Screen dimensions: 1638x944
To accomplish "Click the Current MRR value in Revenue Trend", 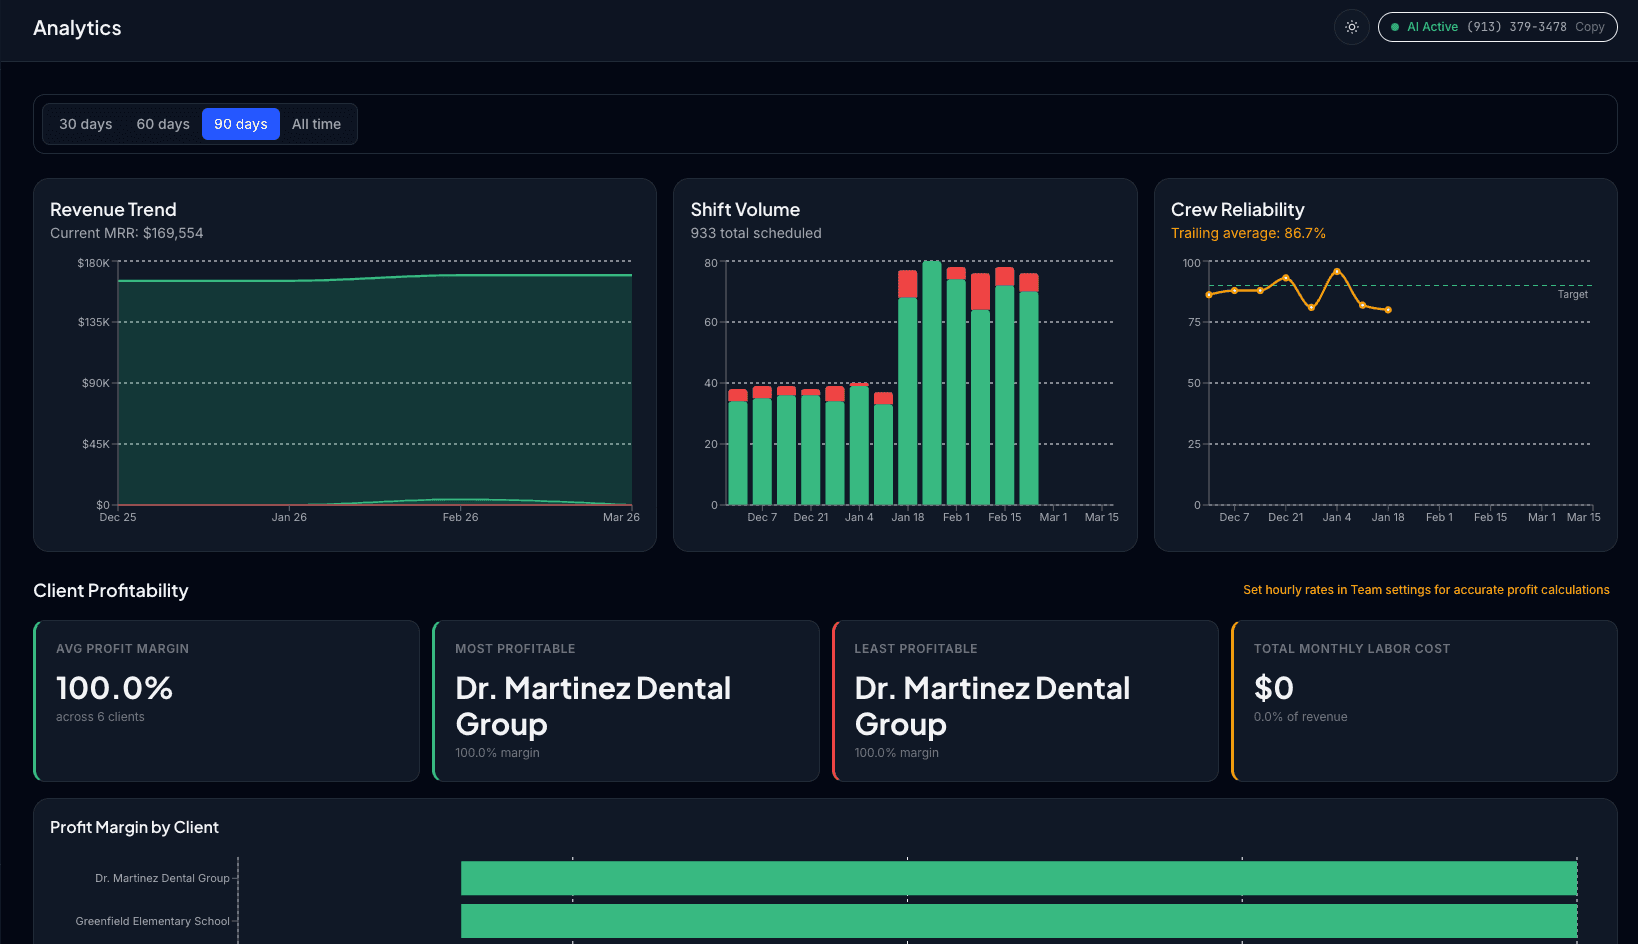I will (126, 233).
